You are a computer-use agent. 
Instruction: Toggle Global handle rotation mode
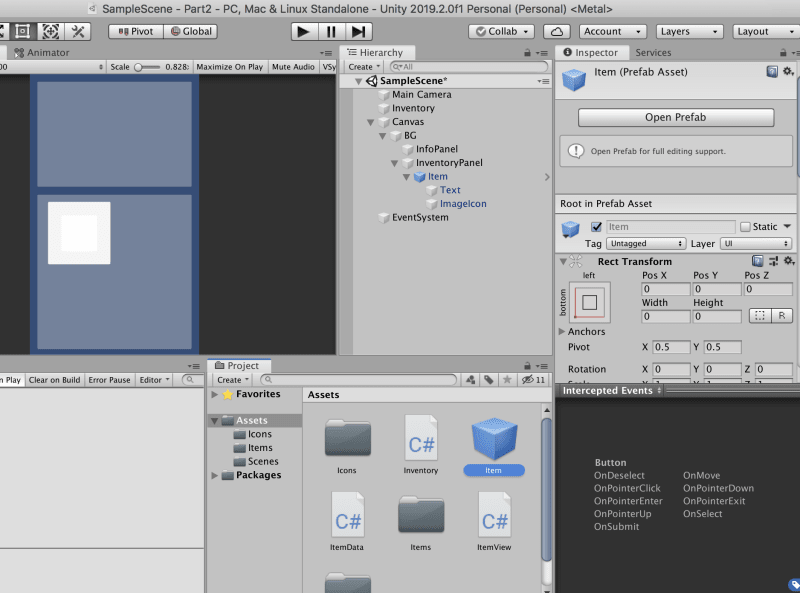(191, 32)
